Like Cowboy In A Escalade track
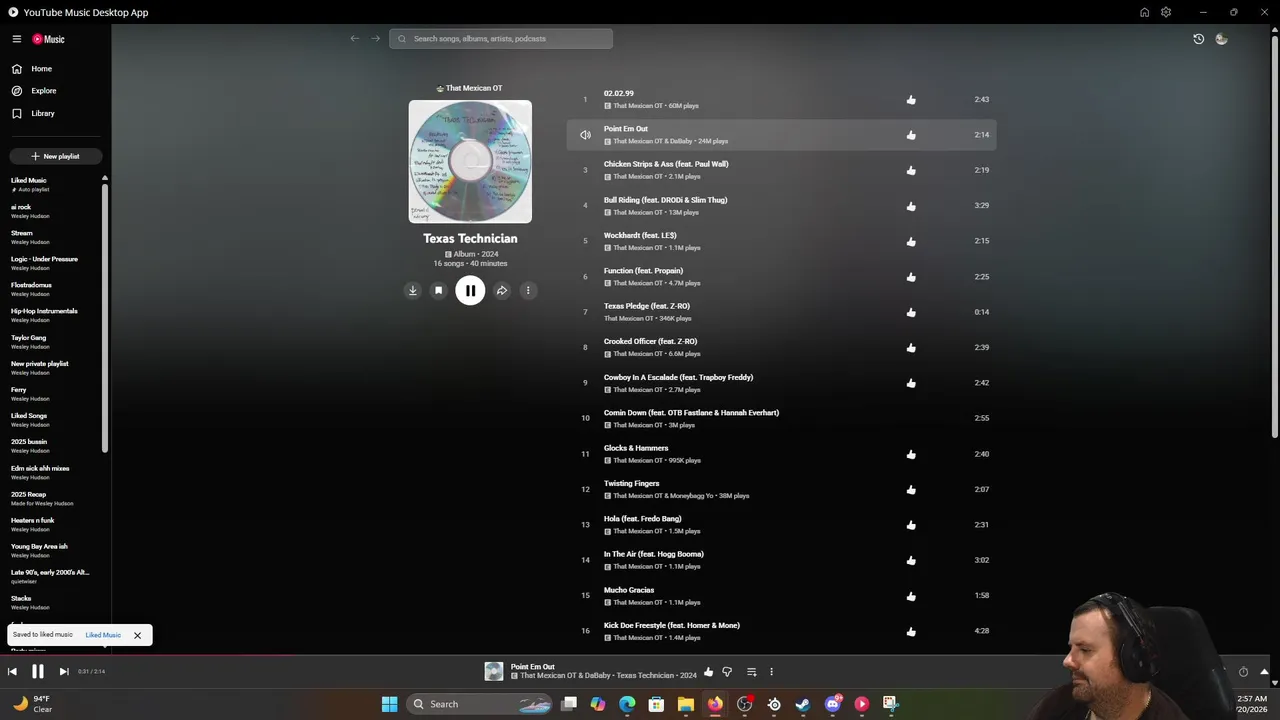The width and height of the screenshot is (1280, 720). 911,383
